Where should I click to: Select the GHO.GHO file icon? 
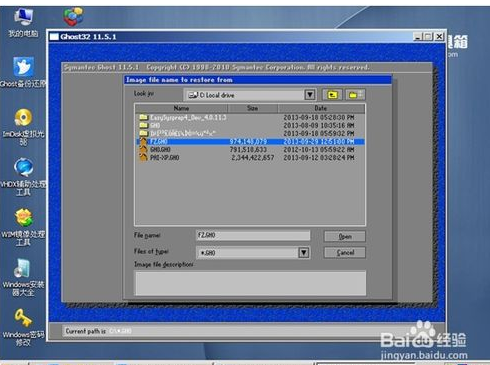pos(143,149)
